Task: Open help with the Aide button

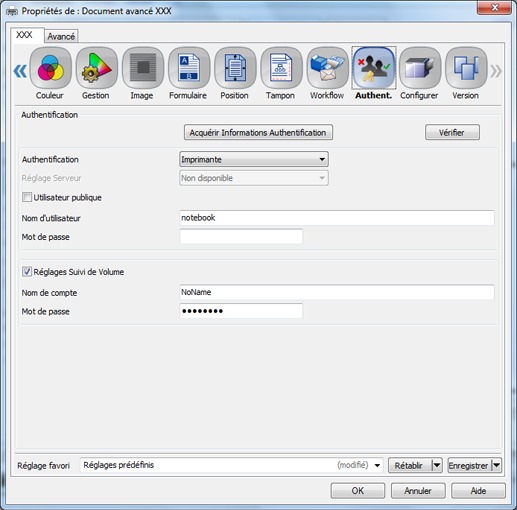Action: (478, 491)
